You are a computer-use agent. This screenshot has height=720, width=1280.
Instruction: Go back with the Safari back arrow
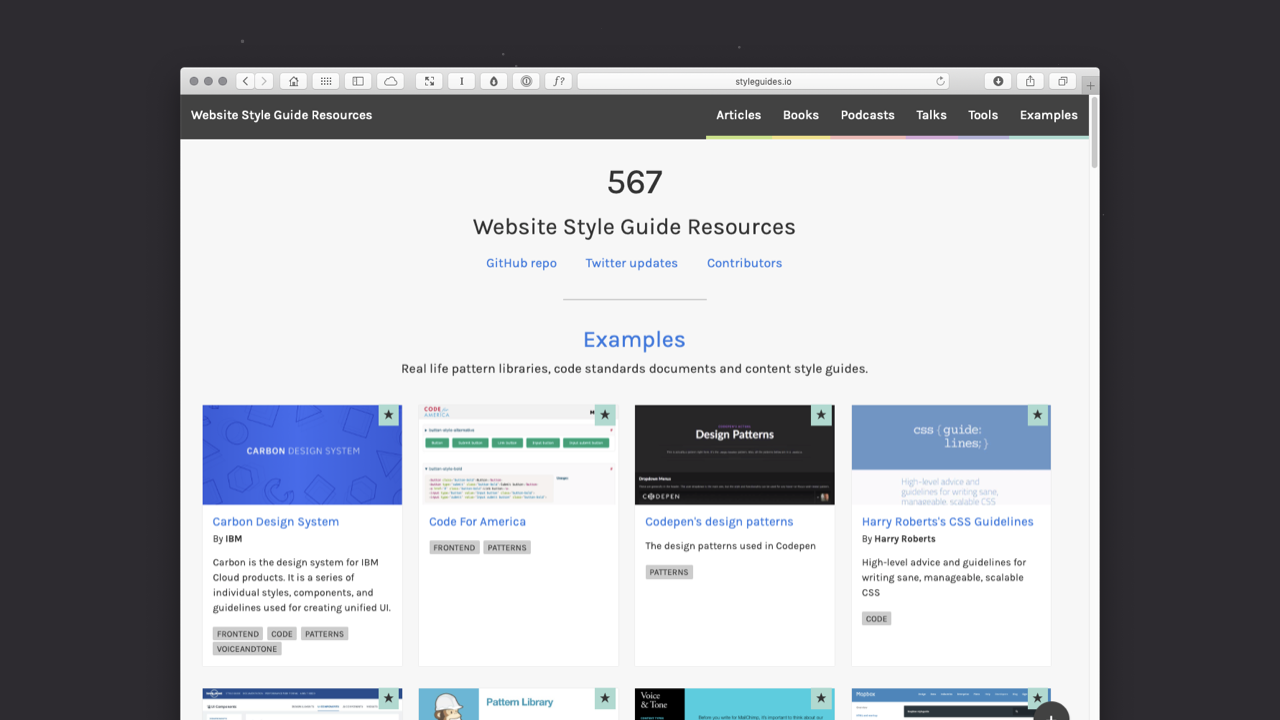[x=246, y=81]
